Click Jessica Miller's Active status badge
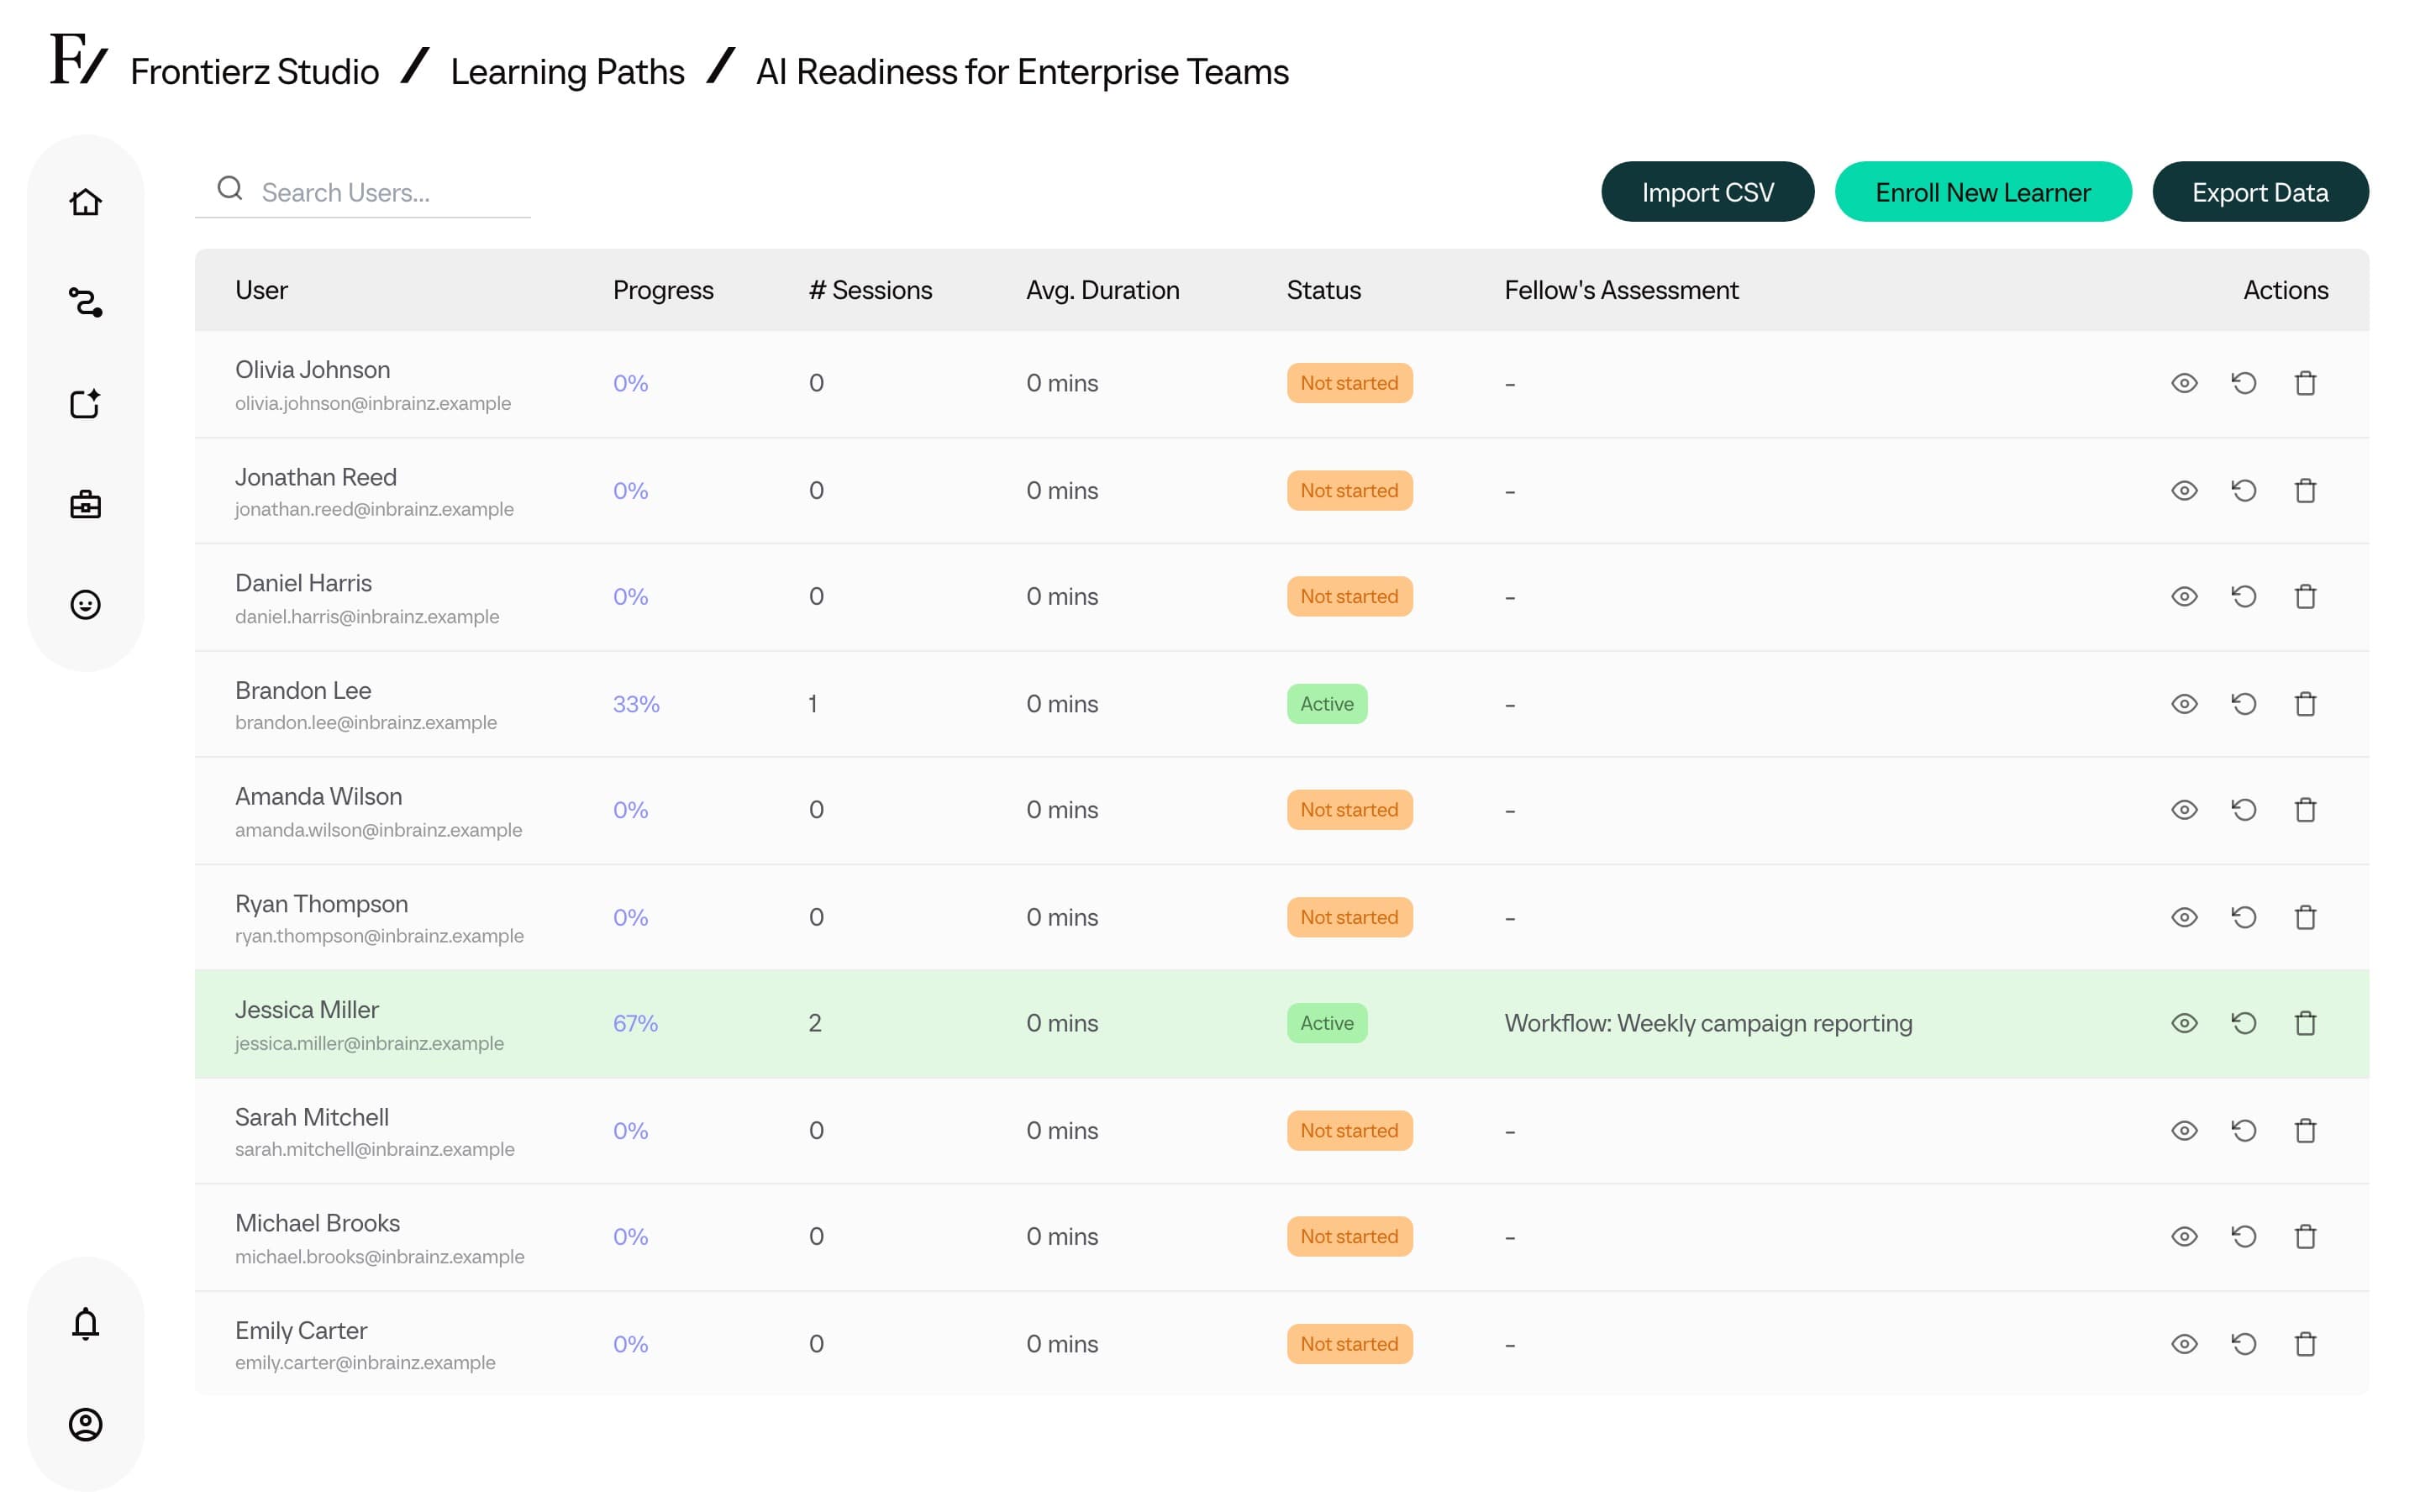The image size is (2420, 1512). tap(1327, 1023)
